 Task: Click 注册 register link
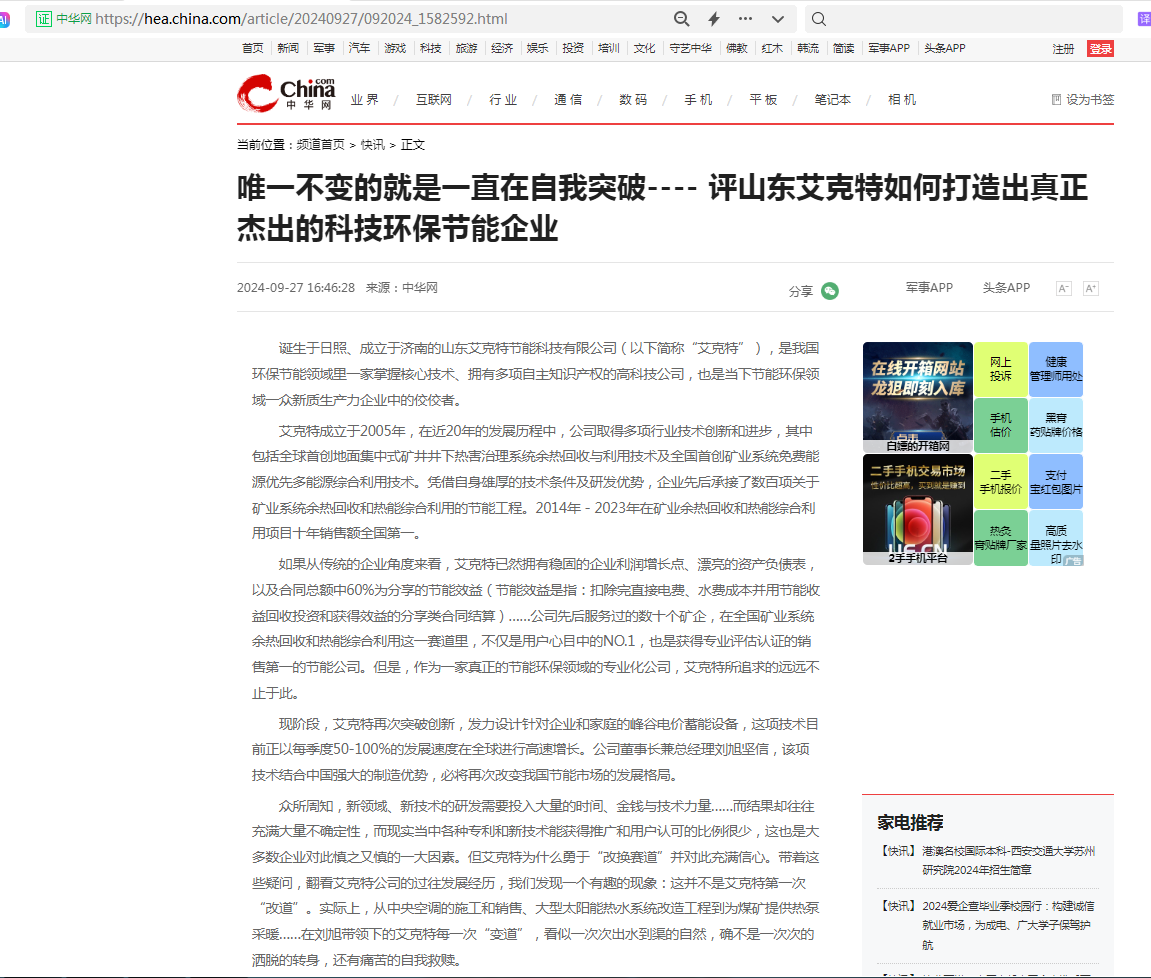[1063, 49]
